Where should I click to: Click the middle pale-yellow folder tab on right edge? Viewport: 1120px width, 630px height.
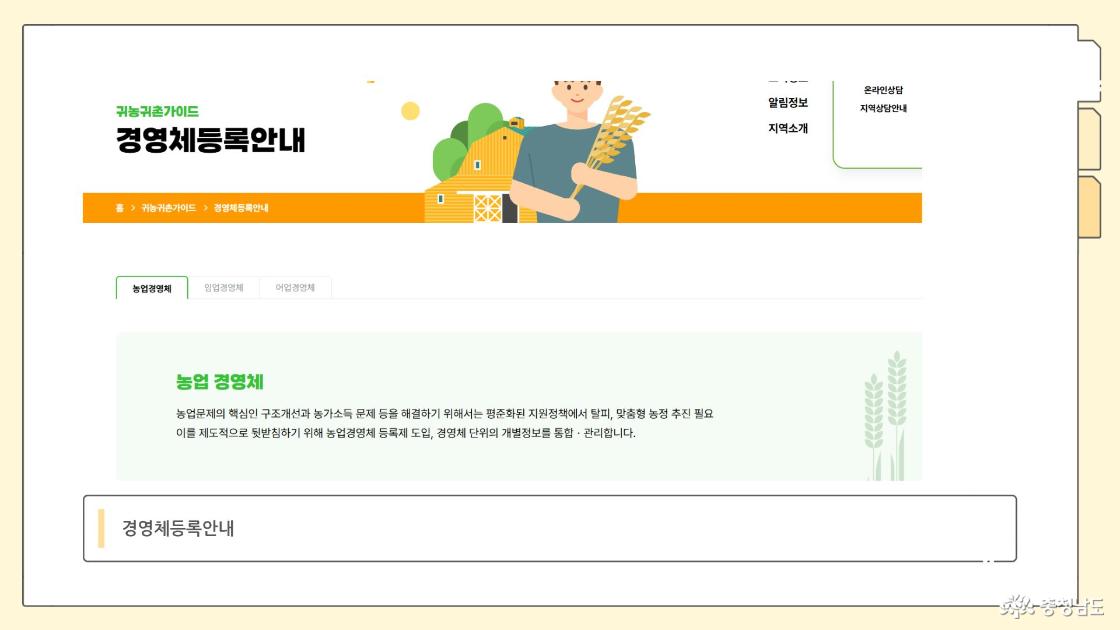[1089, 139]
